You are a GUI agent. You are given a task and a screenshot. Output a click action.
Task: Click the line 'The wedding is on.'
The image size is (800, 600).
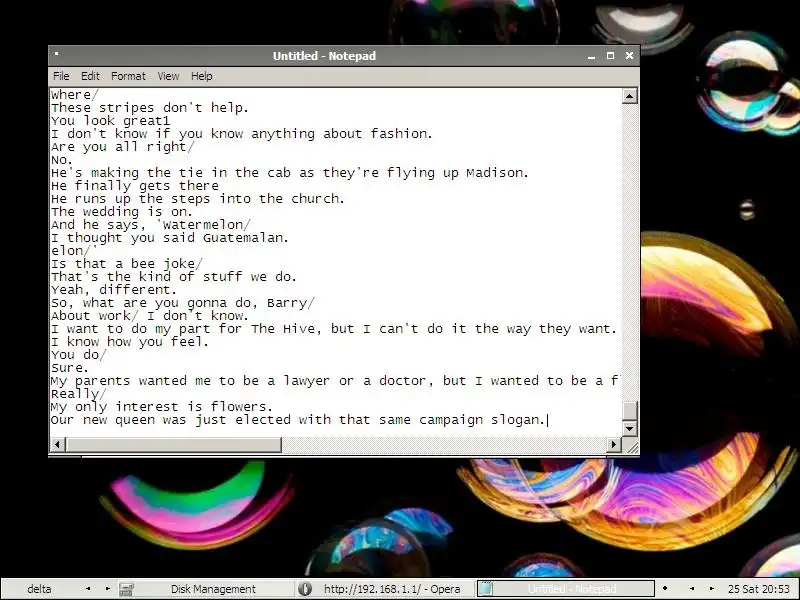pos(121,212)
